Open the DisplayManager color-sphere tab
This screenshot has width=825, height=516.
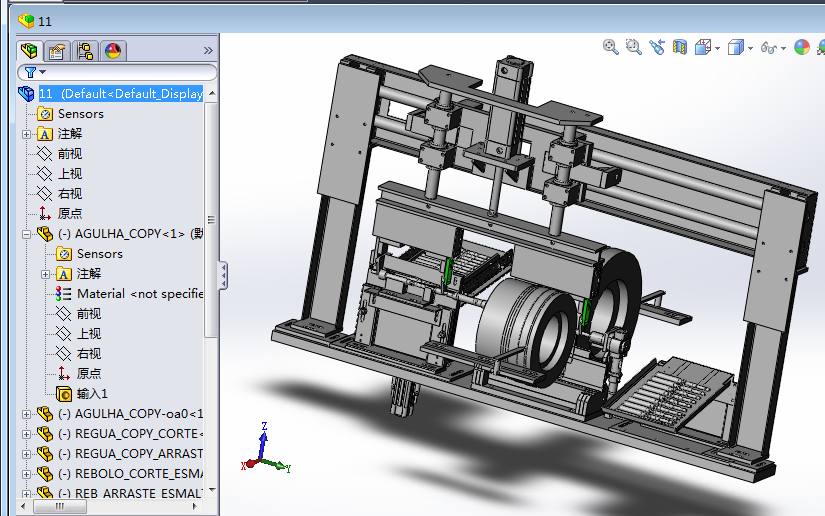[113, 51]
